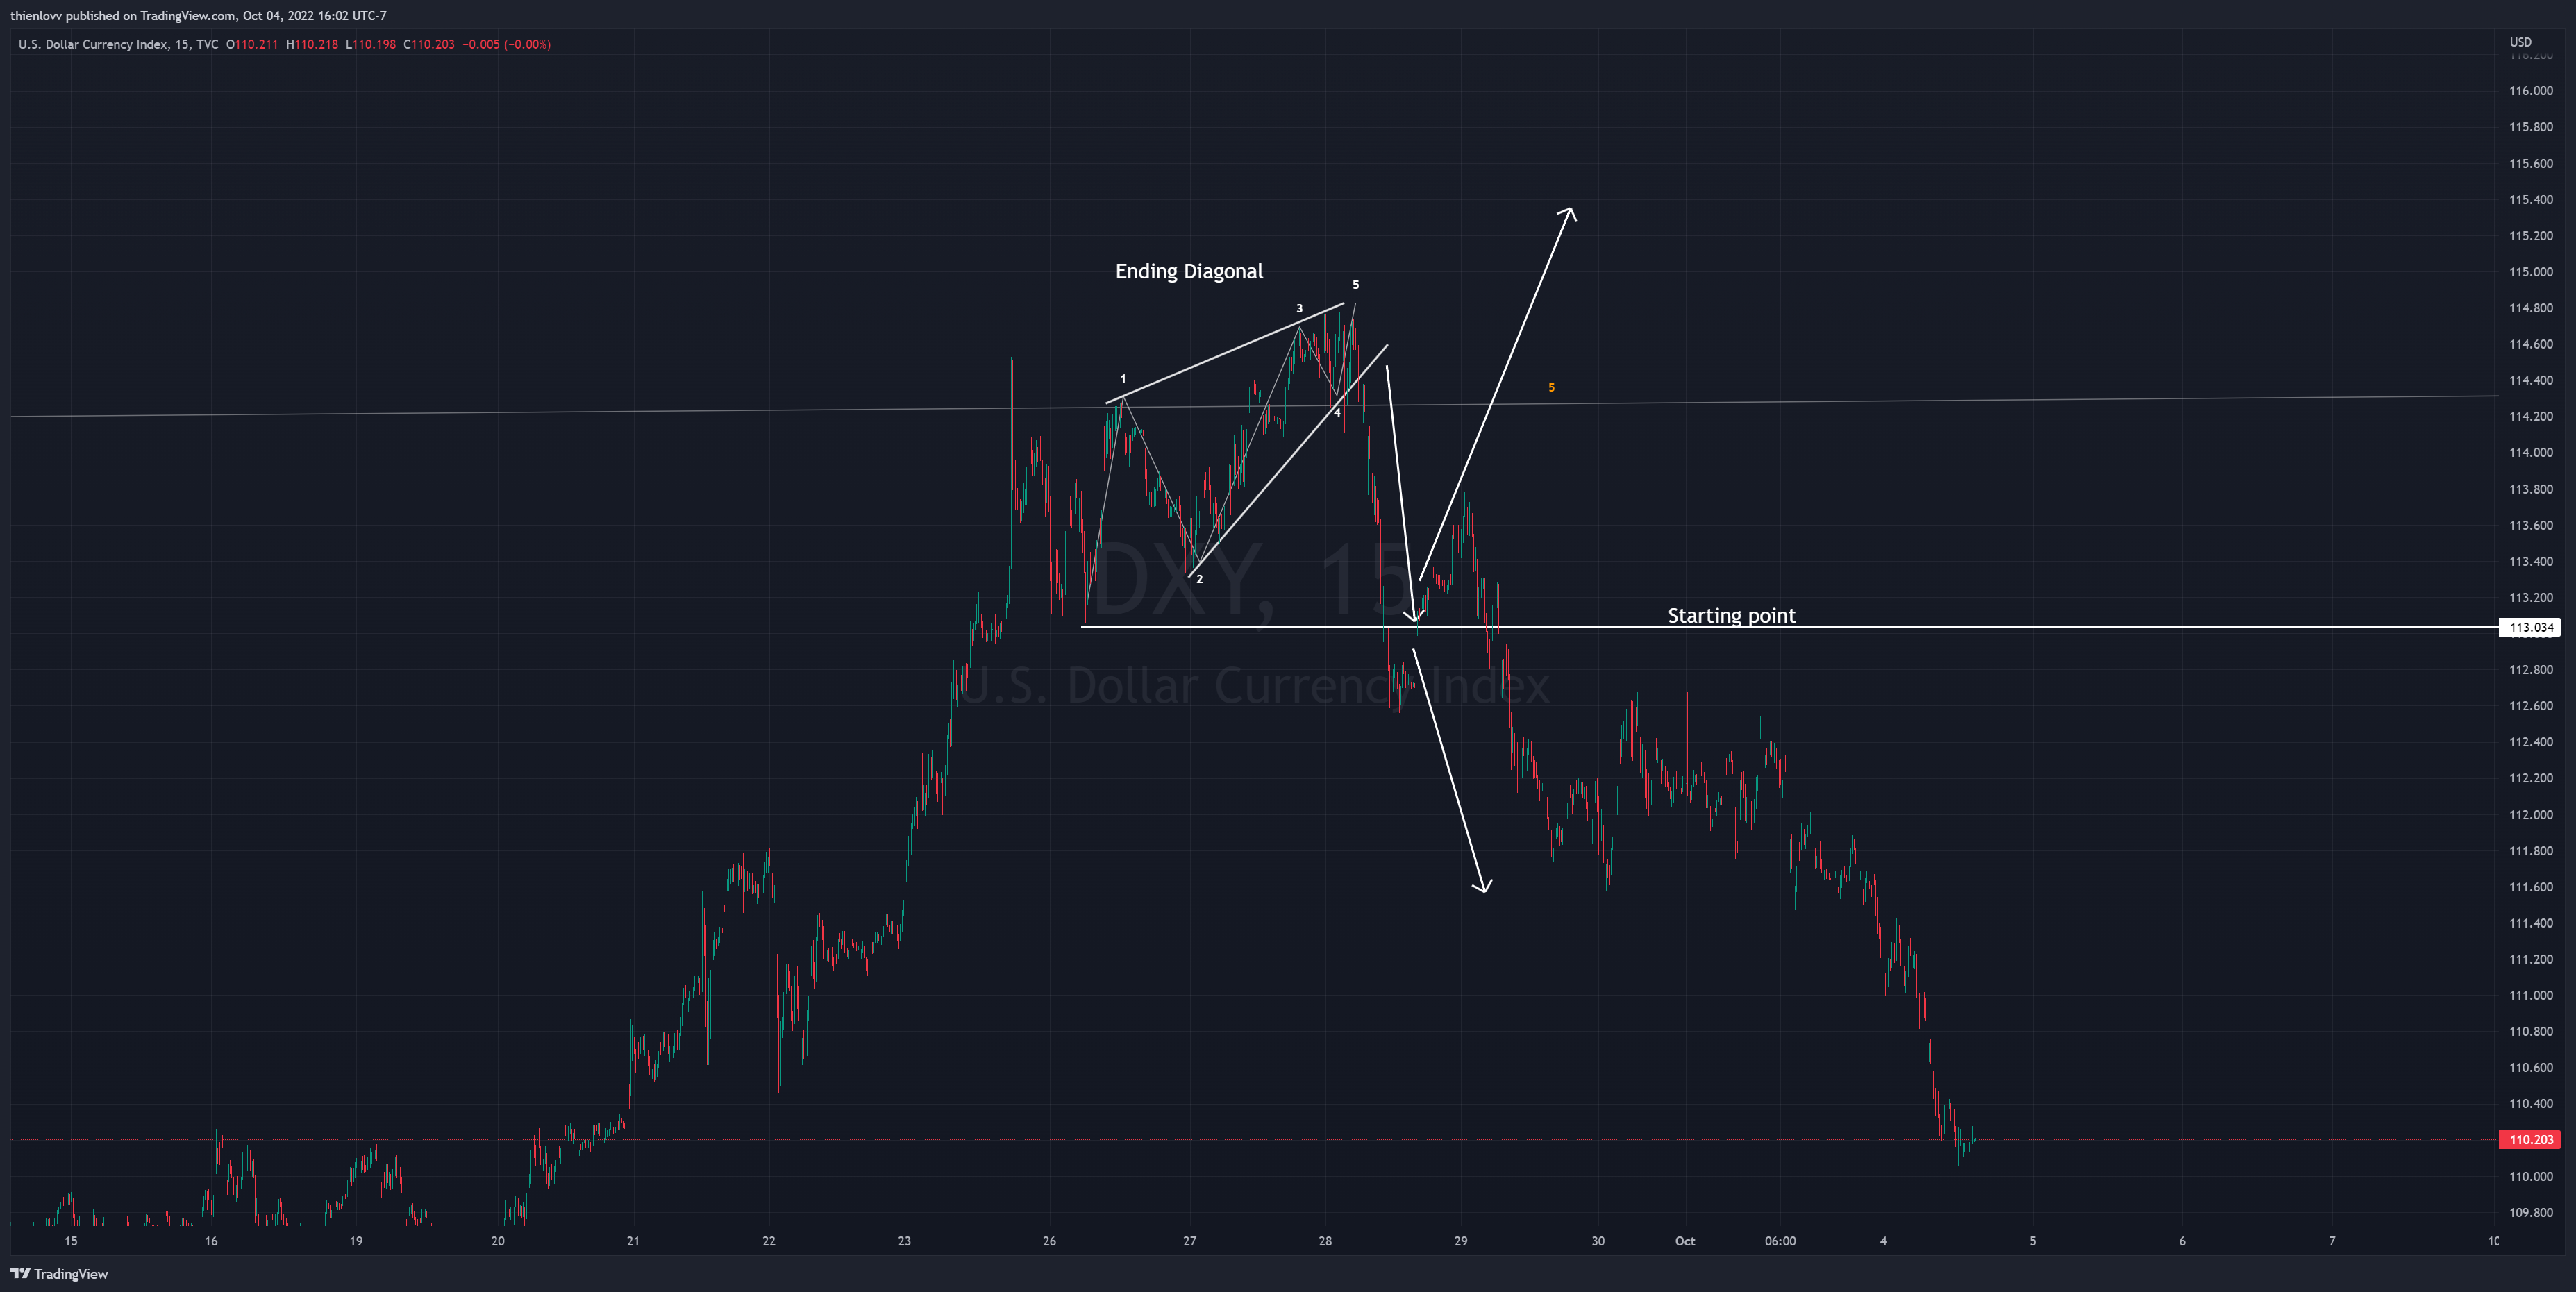Click the 'thienlovv published on TradingView.com' header text
The height and width of the screenshot is (1292, 2576).
pos(123,15)
